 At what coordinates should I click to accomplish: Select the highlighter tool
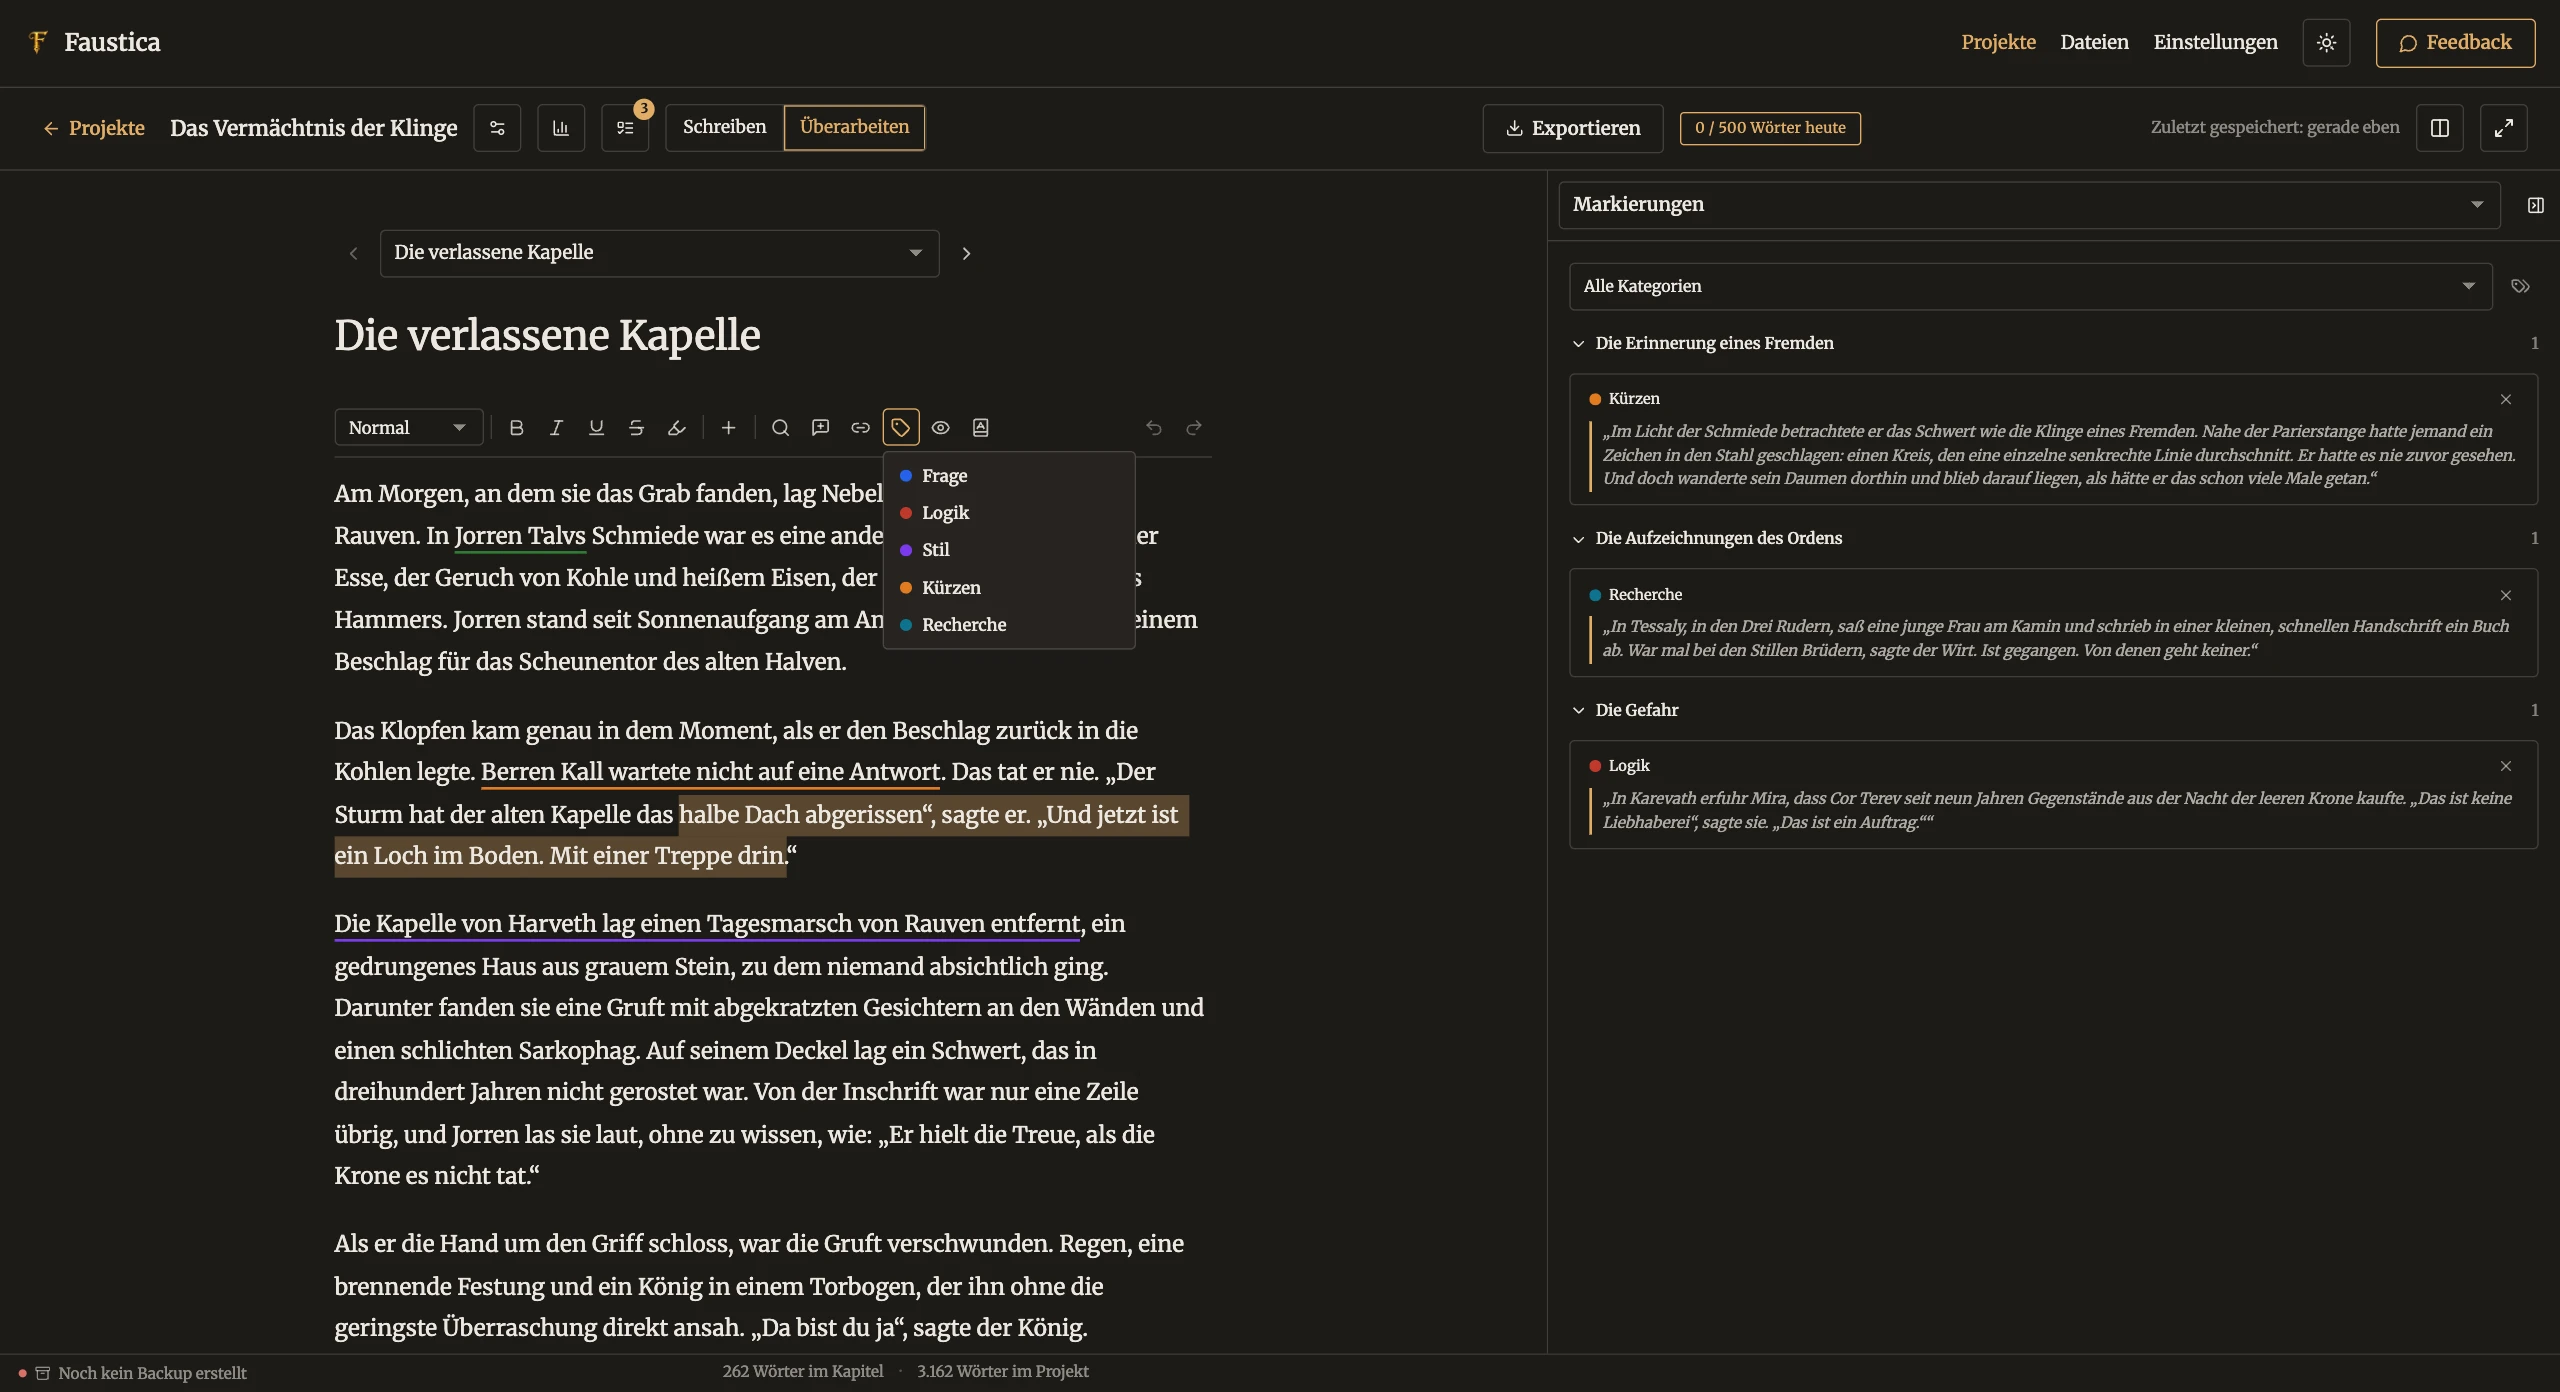[676, 428]
